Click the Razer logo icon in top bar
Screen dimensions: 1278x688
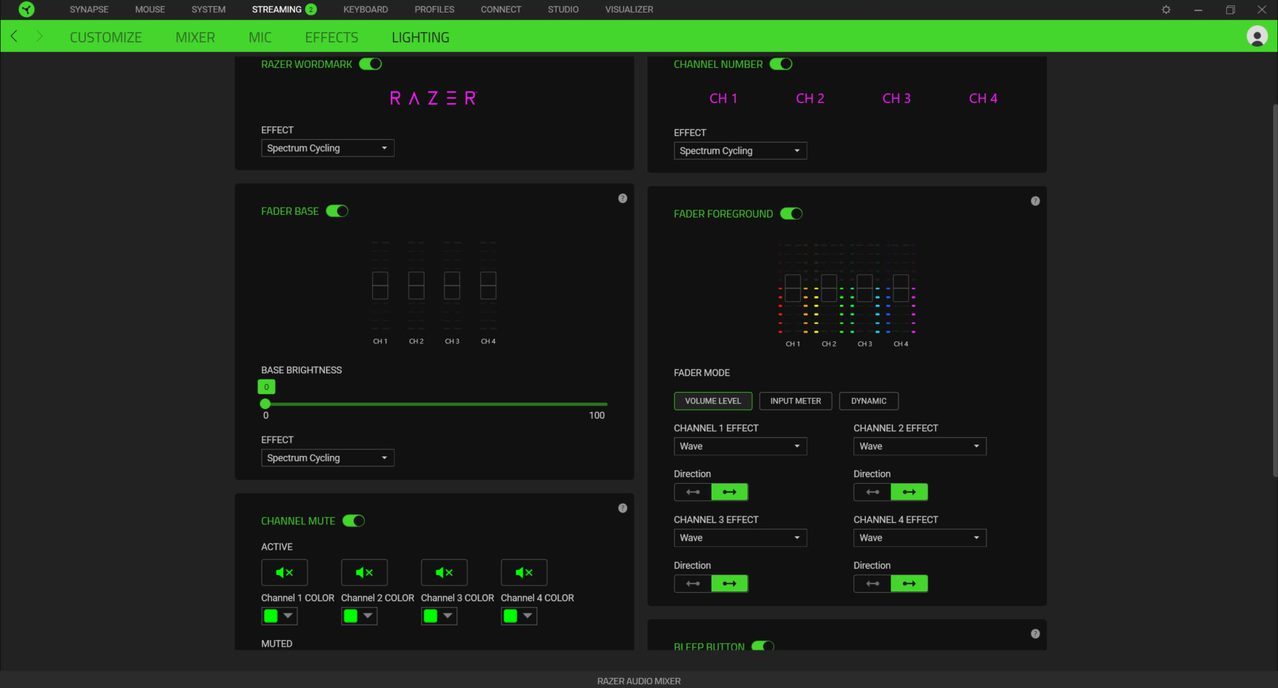coord(27,9)
